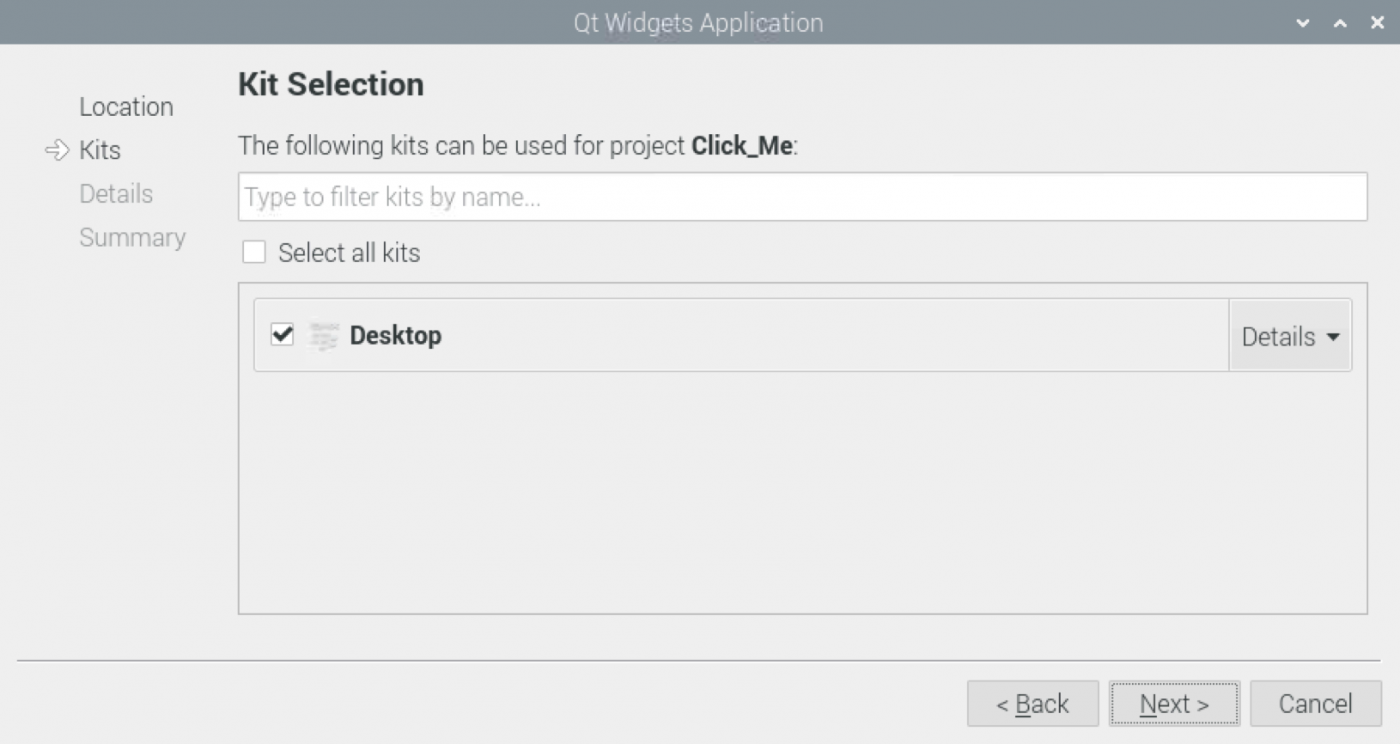Screen dimensions: 1400x744
Task: Go to the Location wizard step
Action: coord(126,107)
